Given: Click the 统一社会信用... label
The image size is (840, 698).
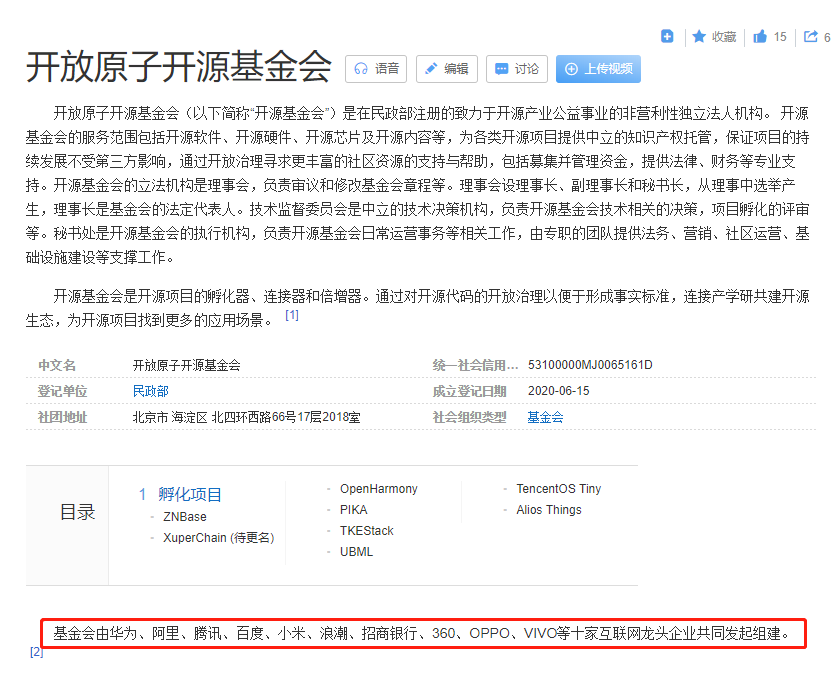Looking at the screenshot, I should (475, 365).
